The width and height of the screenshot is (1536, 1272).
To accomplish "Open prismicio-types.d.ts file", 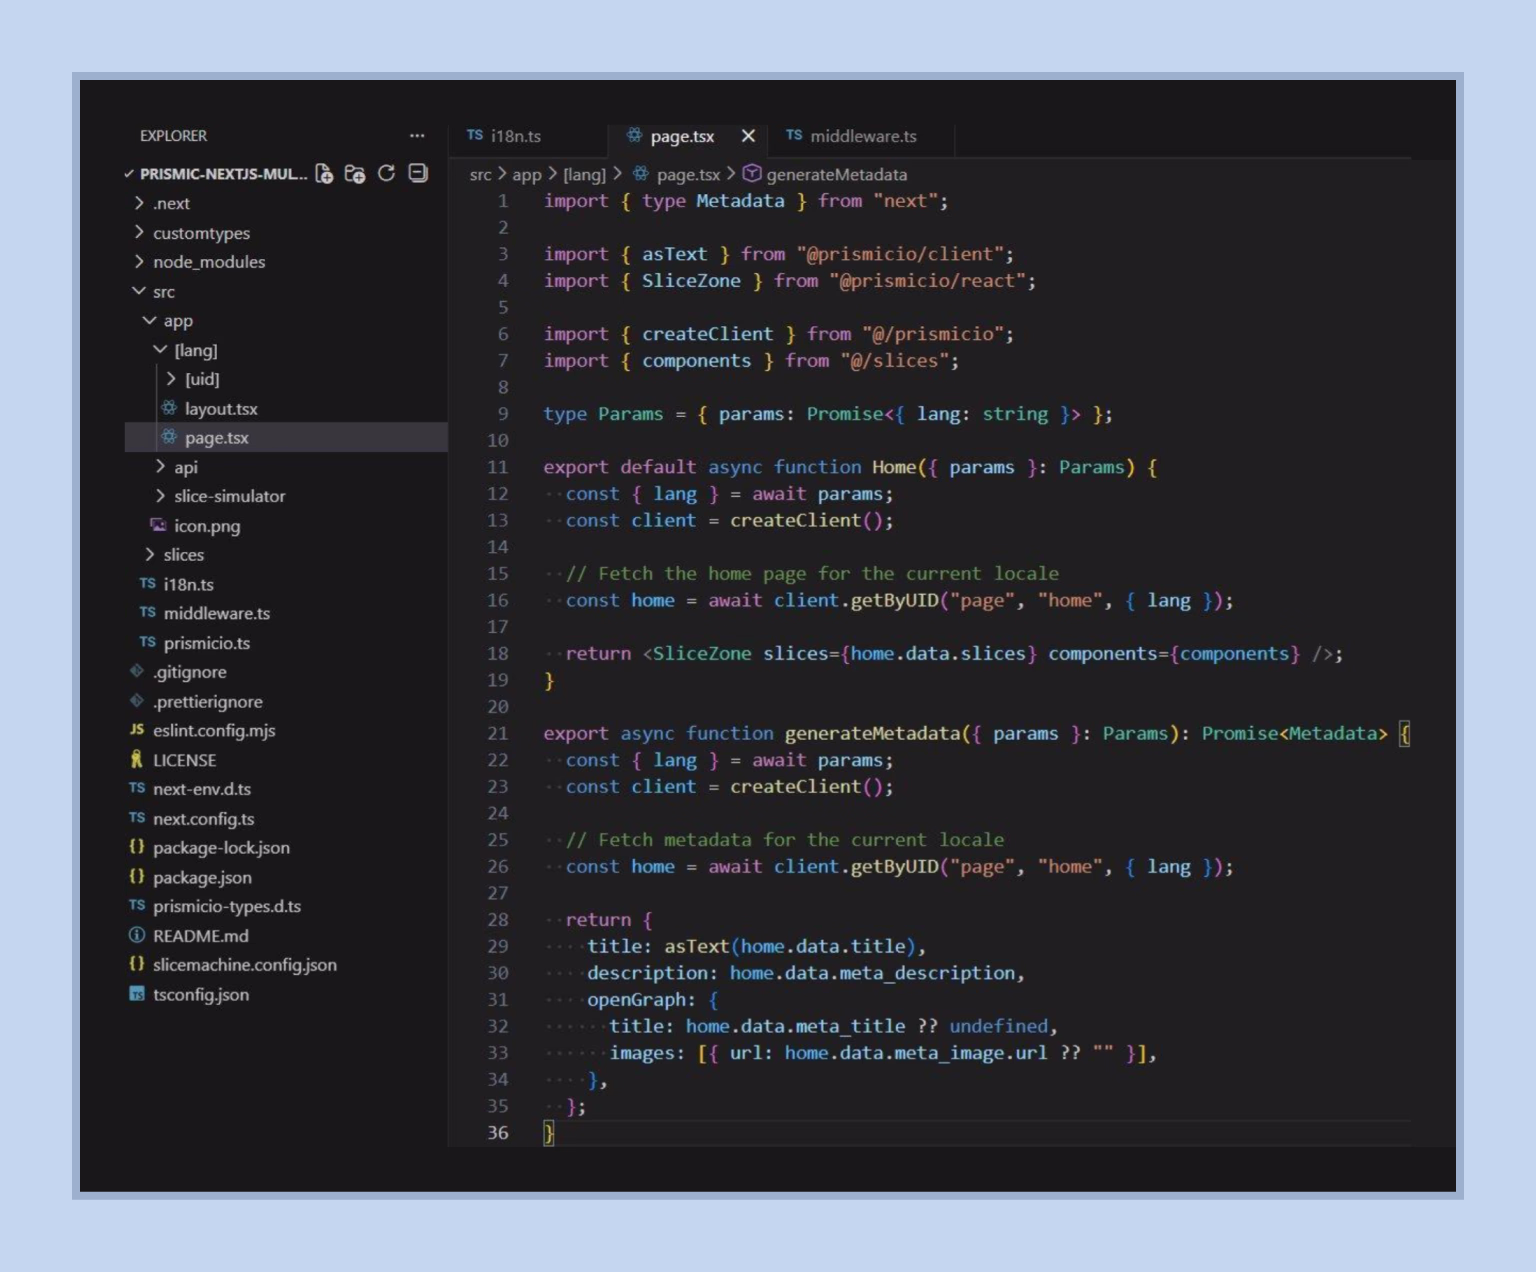I will tap(226, 906).
